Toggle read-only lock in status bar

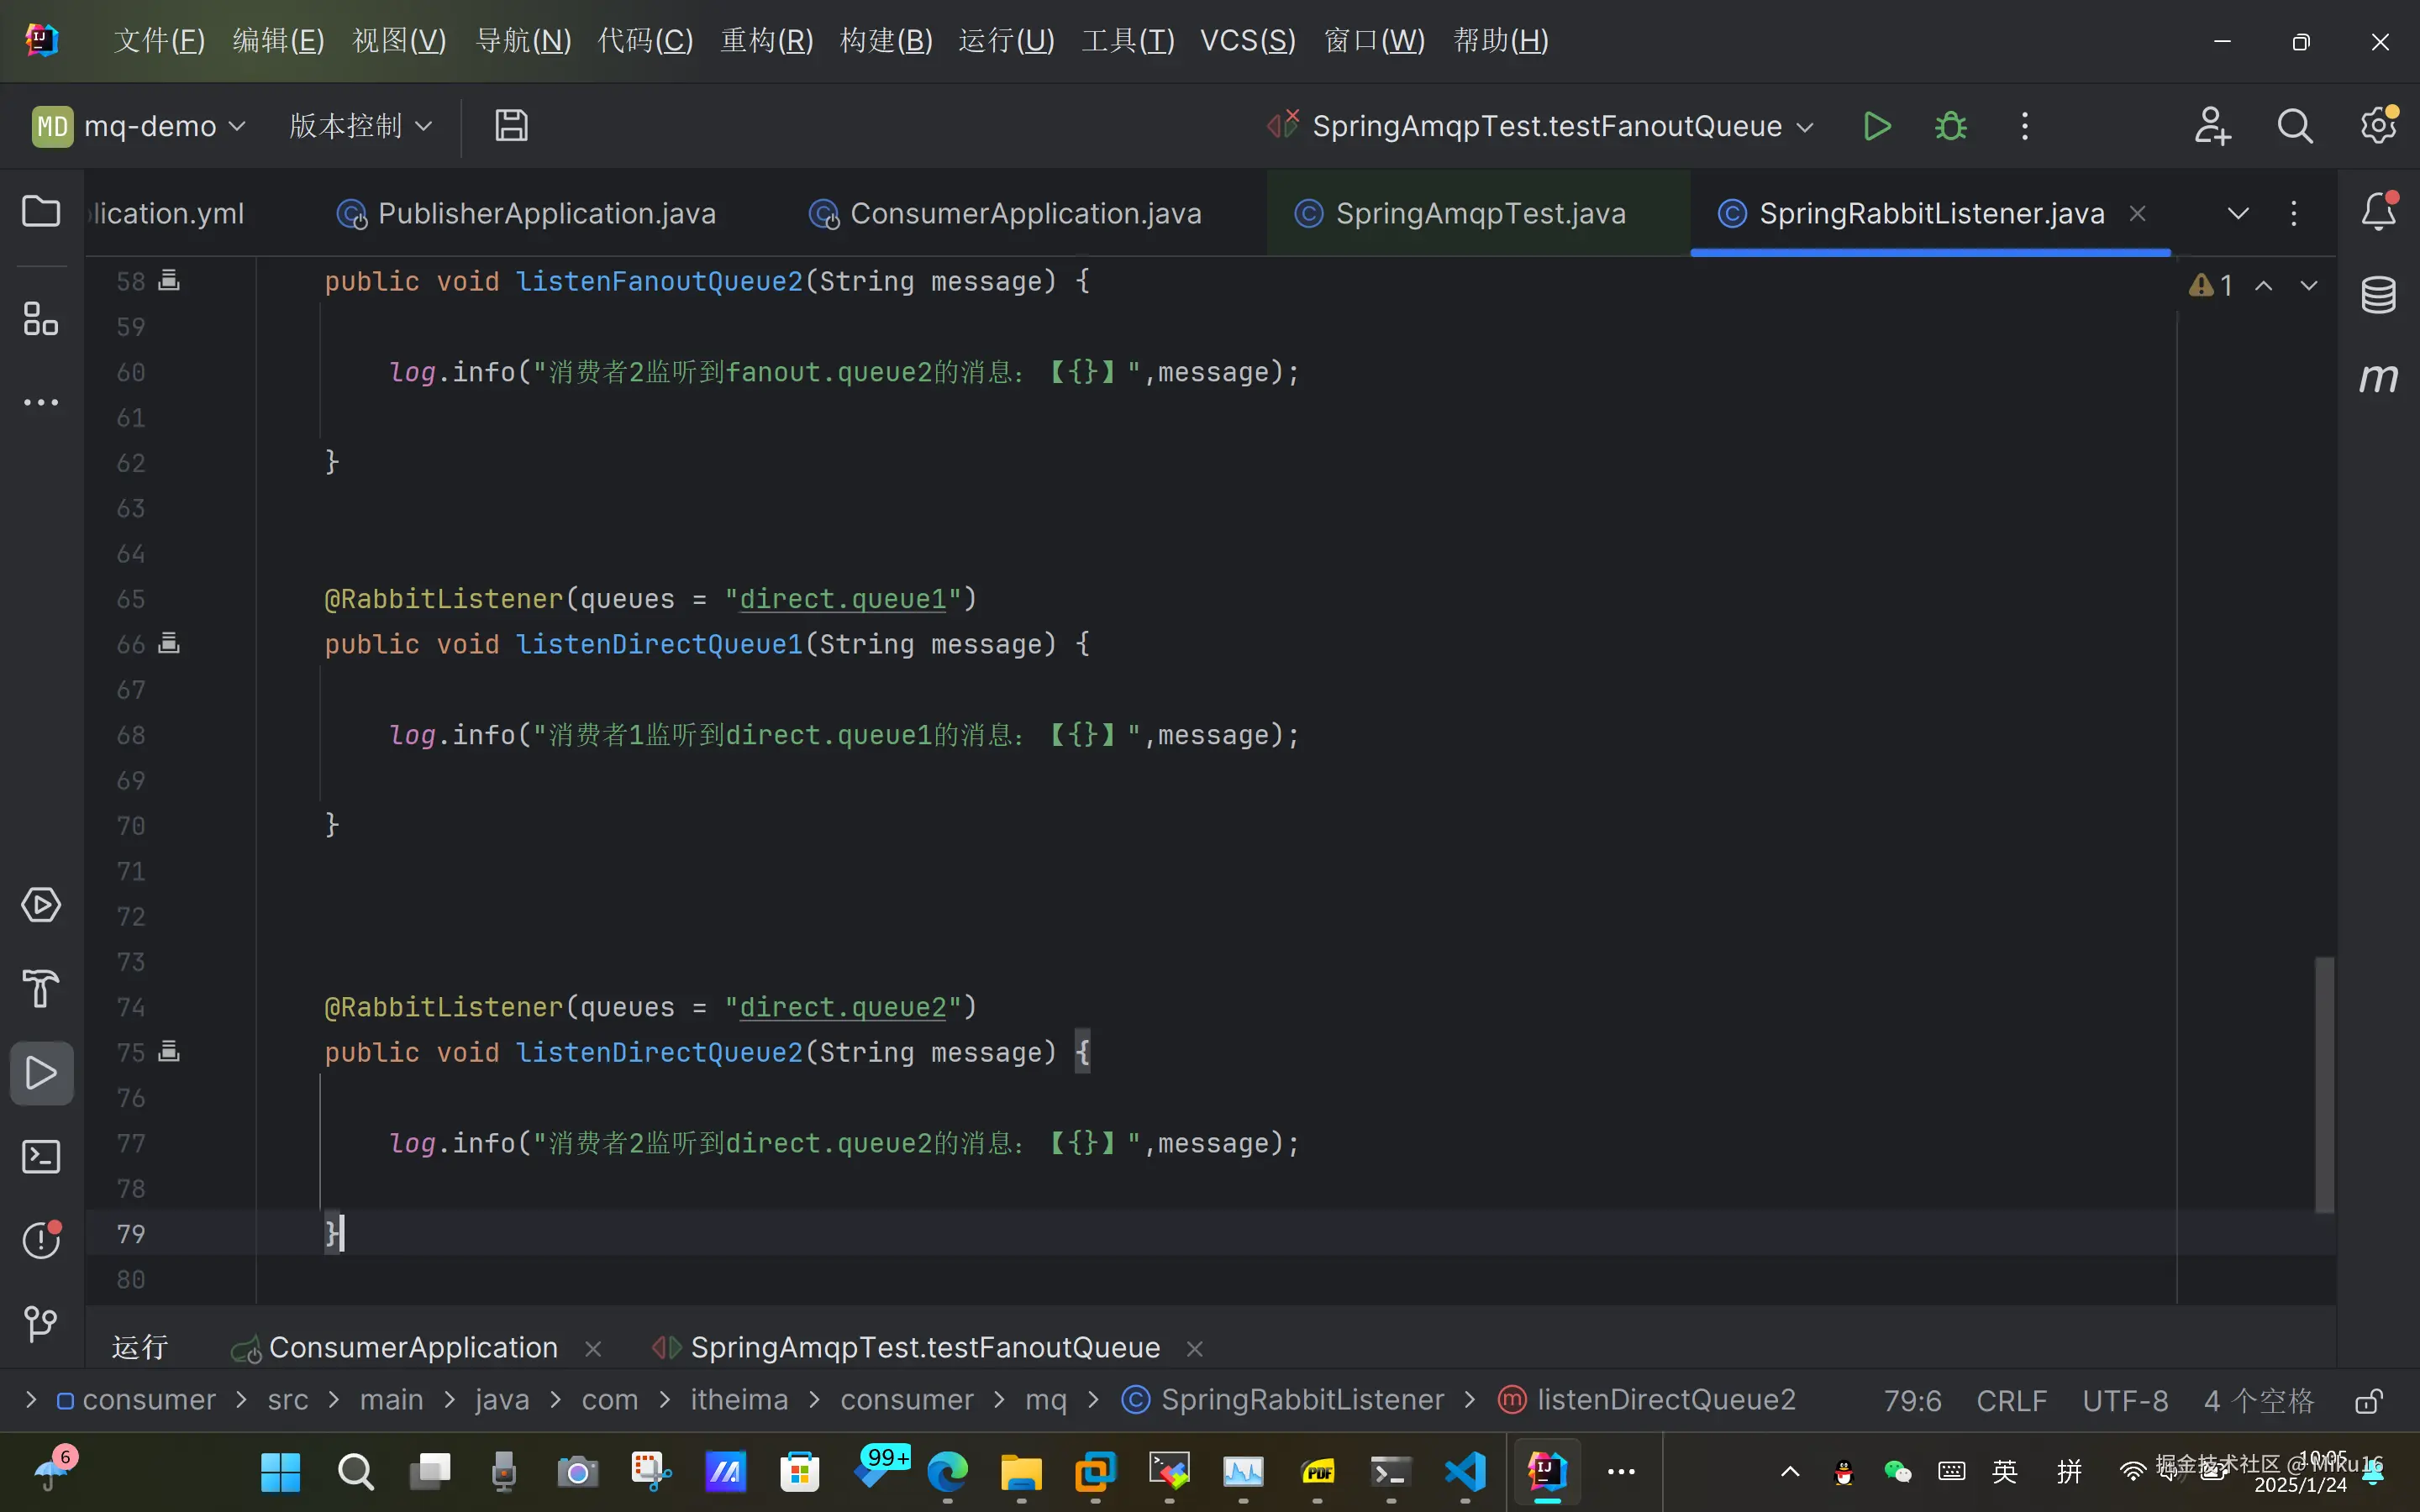click(2368, 1400)
